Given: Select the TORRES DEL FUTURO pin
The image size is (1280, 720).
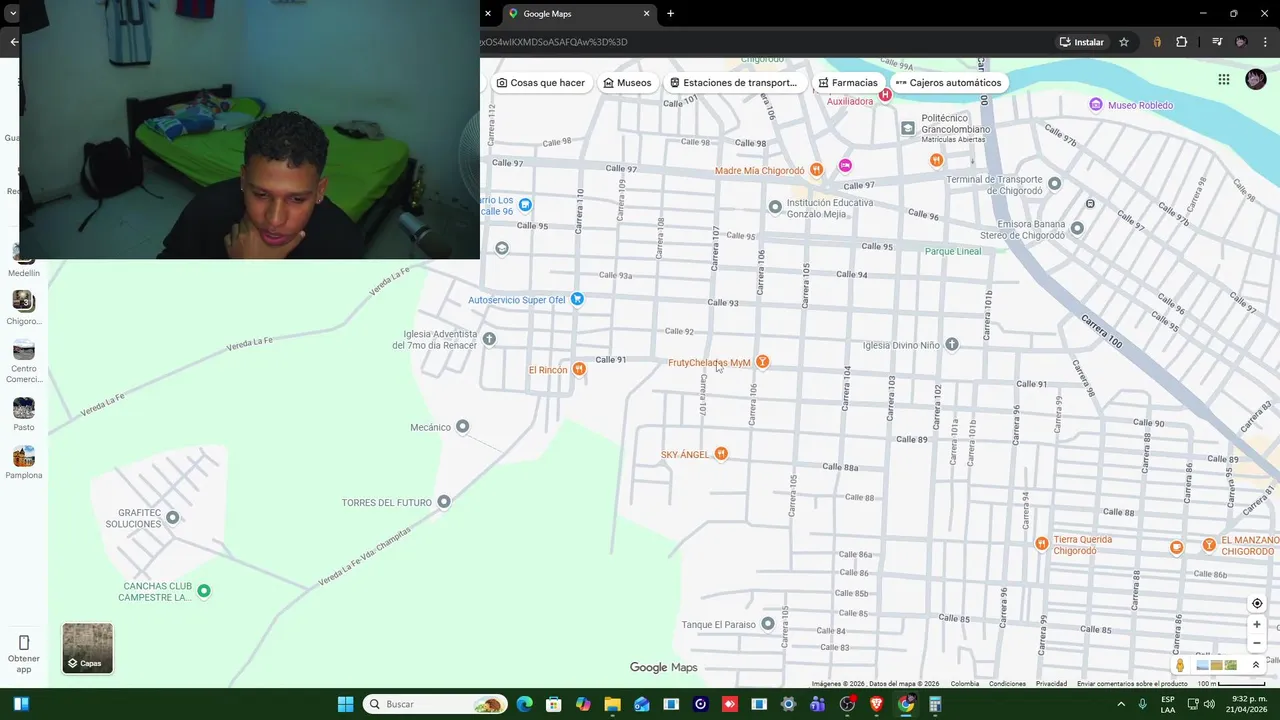Looking at the screenshot, I should click(444, 502).
